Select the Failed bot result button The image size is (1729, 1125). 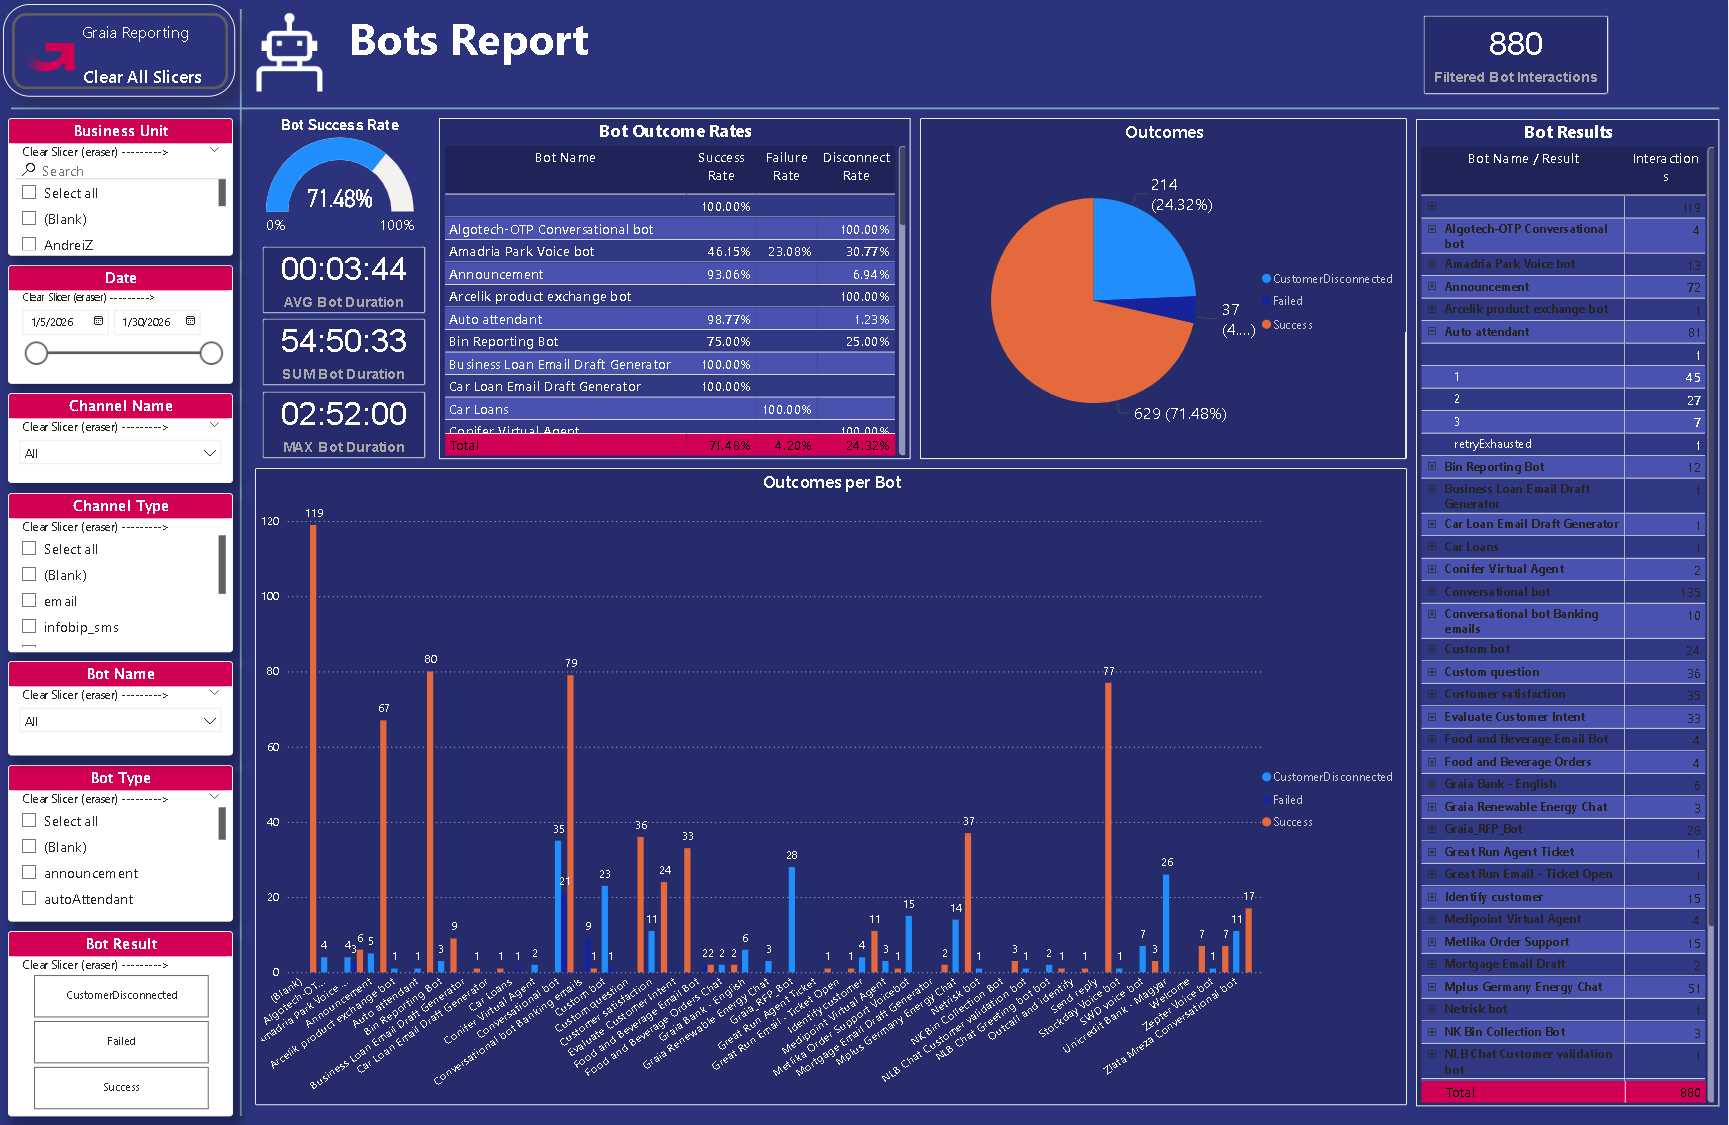click(121, 1042)
